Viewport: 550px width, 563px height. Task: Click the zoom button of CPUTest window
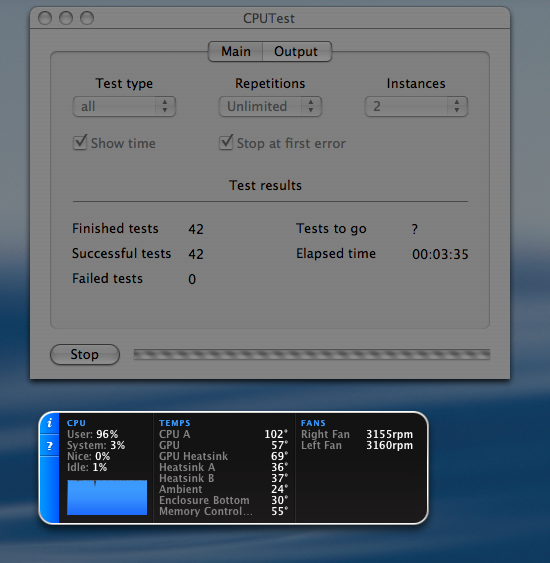click(87, 18)
